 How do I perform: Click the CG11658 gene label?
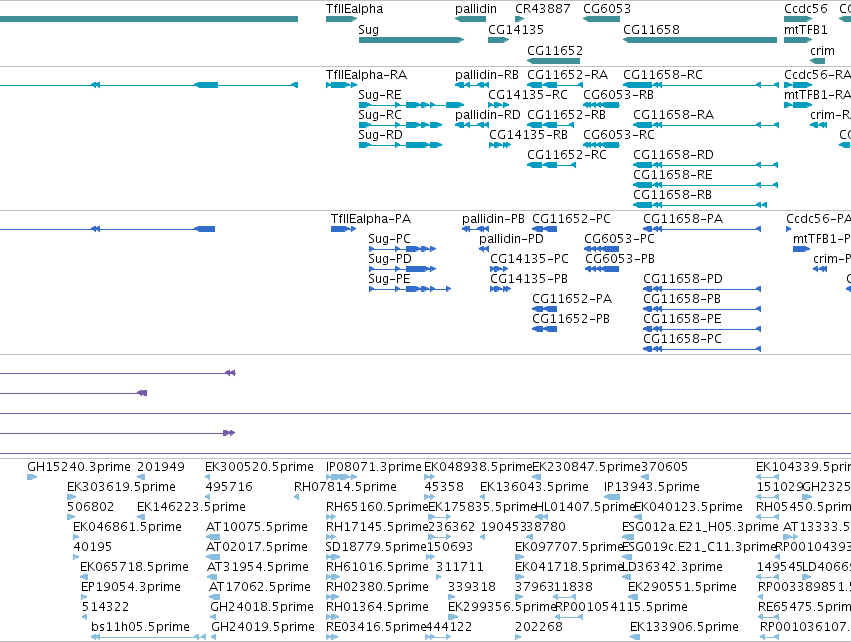pos(651,30)
